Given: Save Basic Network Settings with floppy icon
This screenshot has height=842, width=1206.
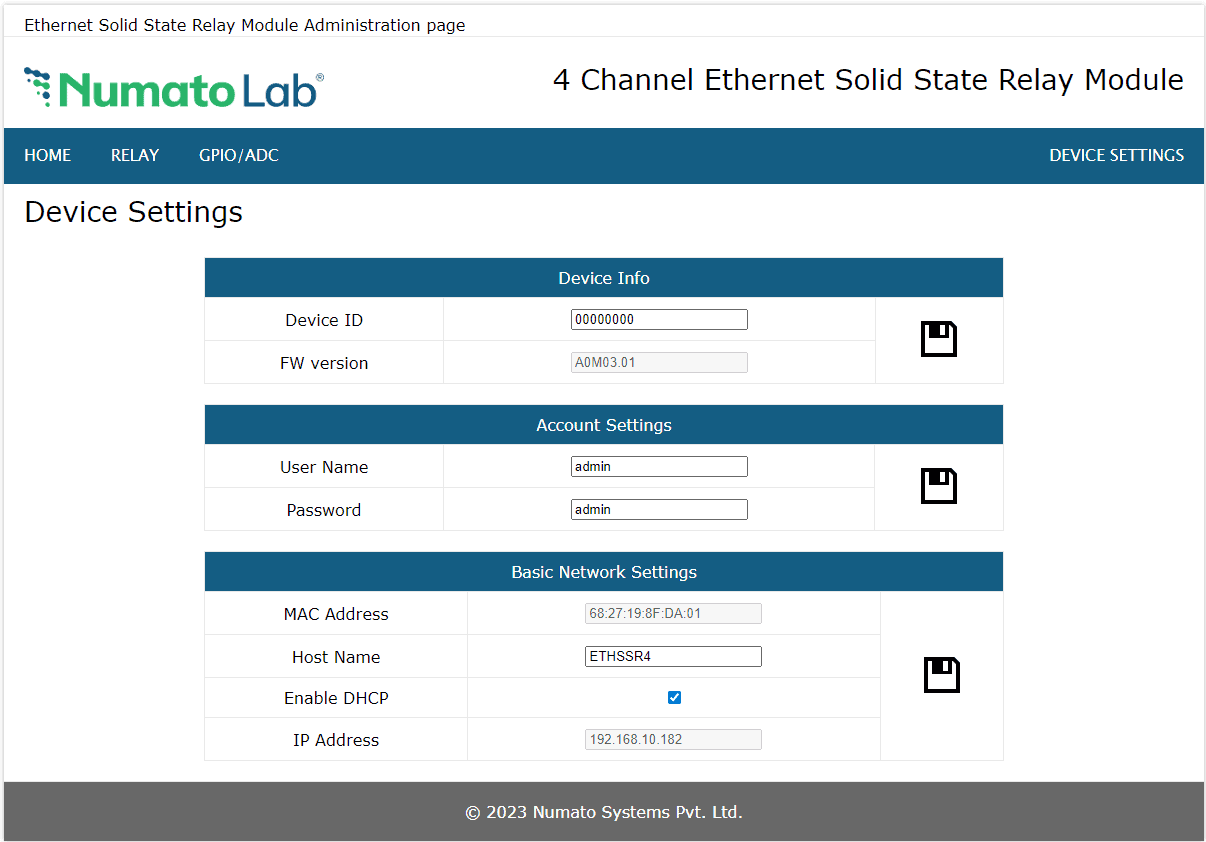Looking at the screenshot, I should [941, 676].
